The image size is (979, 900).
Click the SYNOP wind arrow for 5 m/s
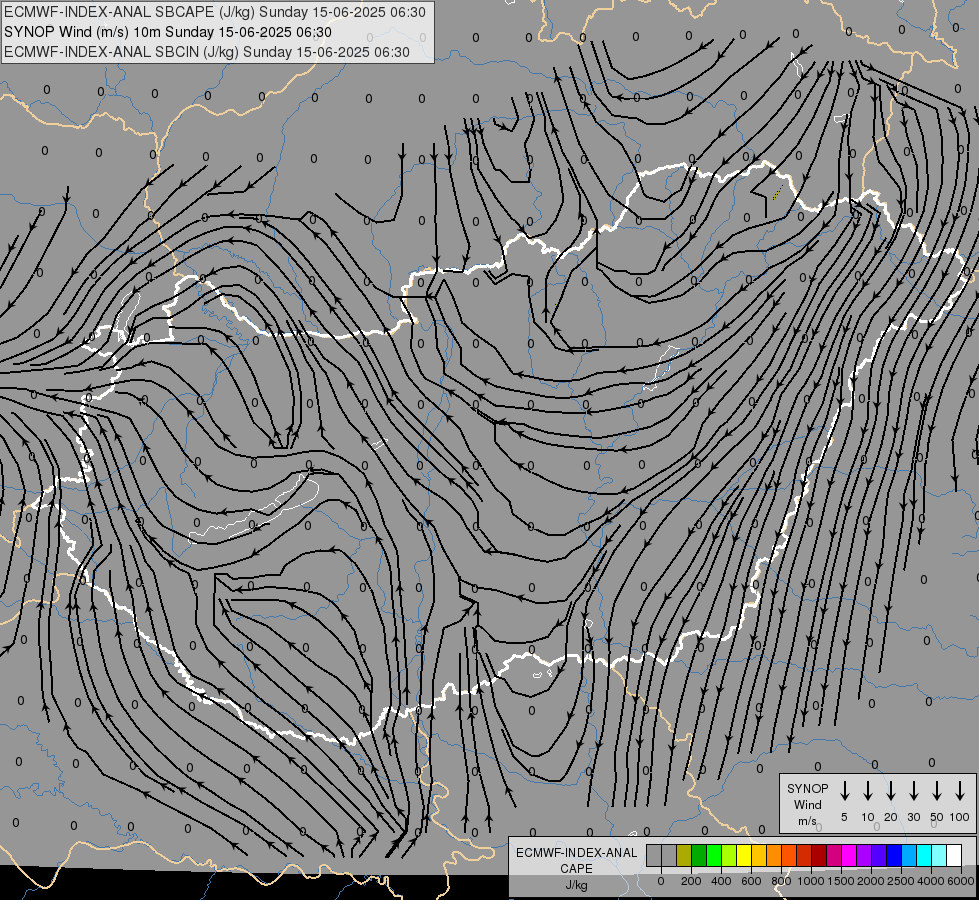click(844, 791)
